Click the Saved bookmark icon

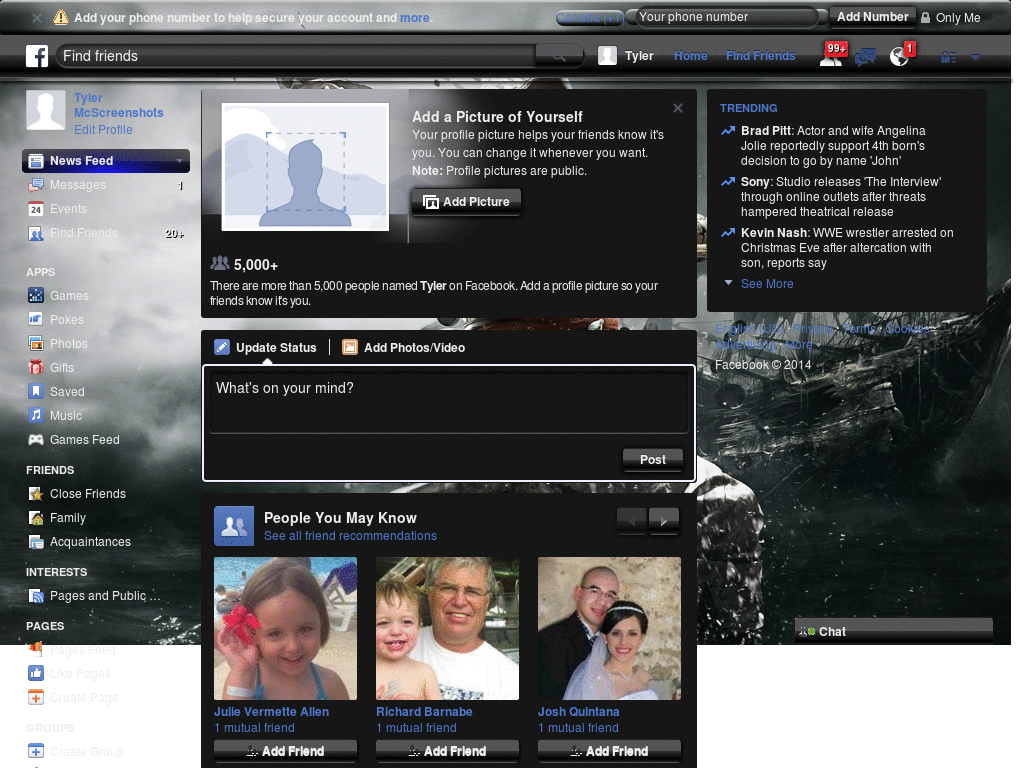(x=36, y=391)
